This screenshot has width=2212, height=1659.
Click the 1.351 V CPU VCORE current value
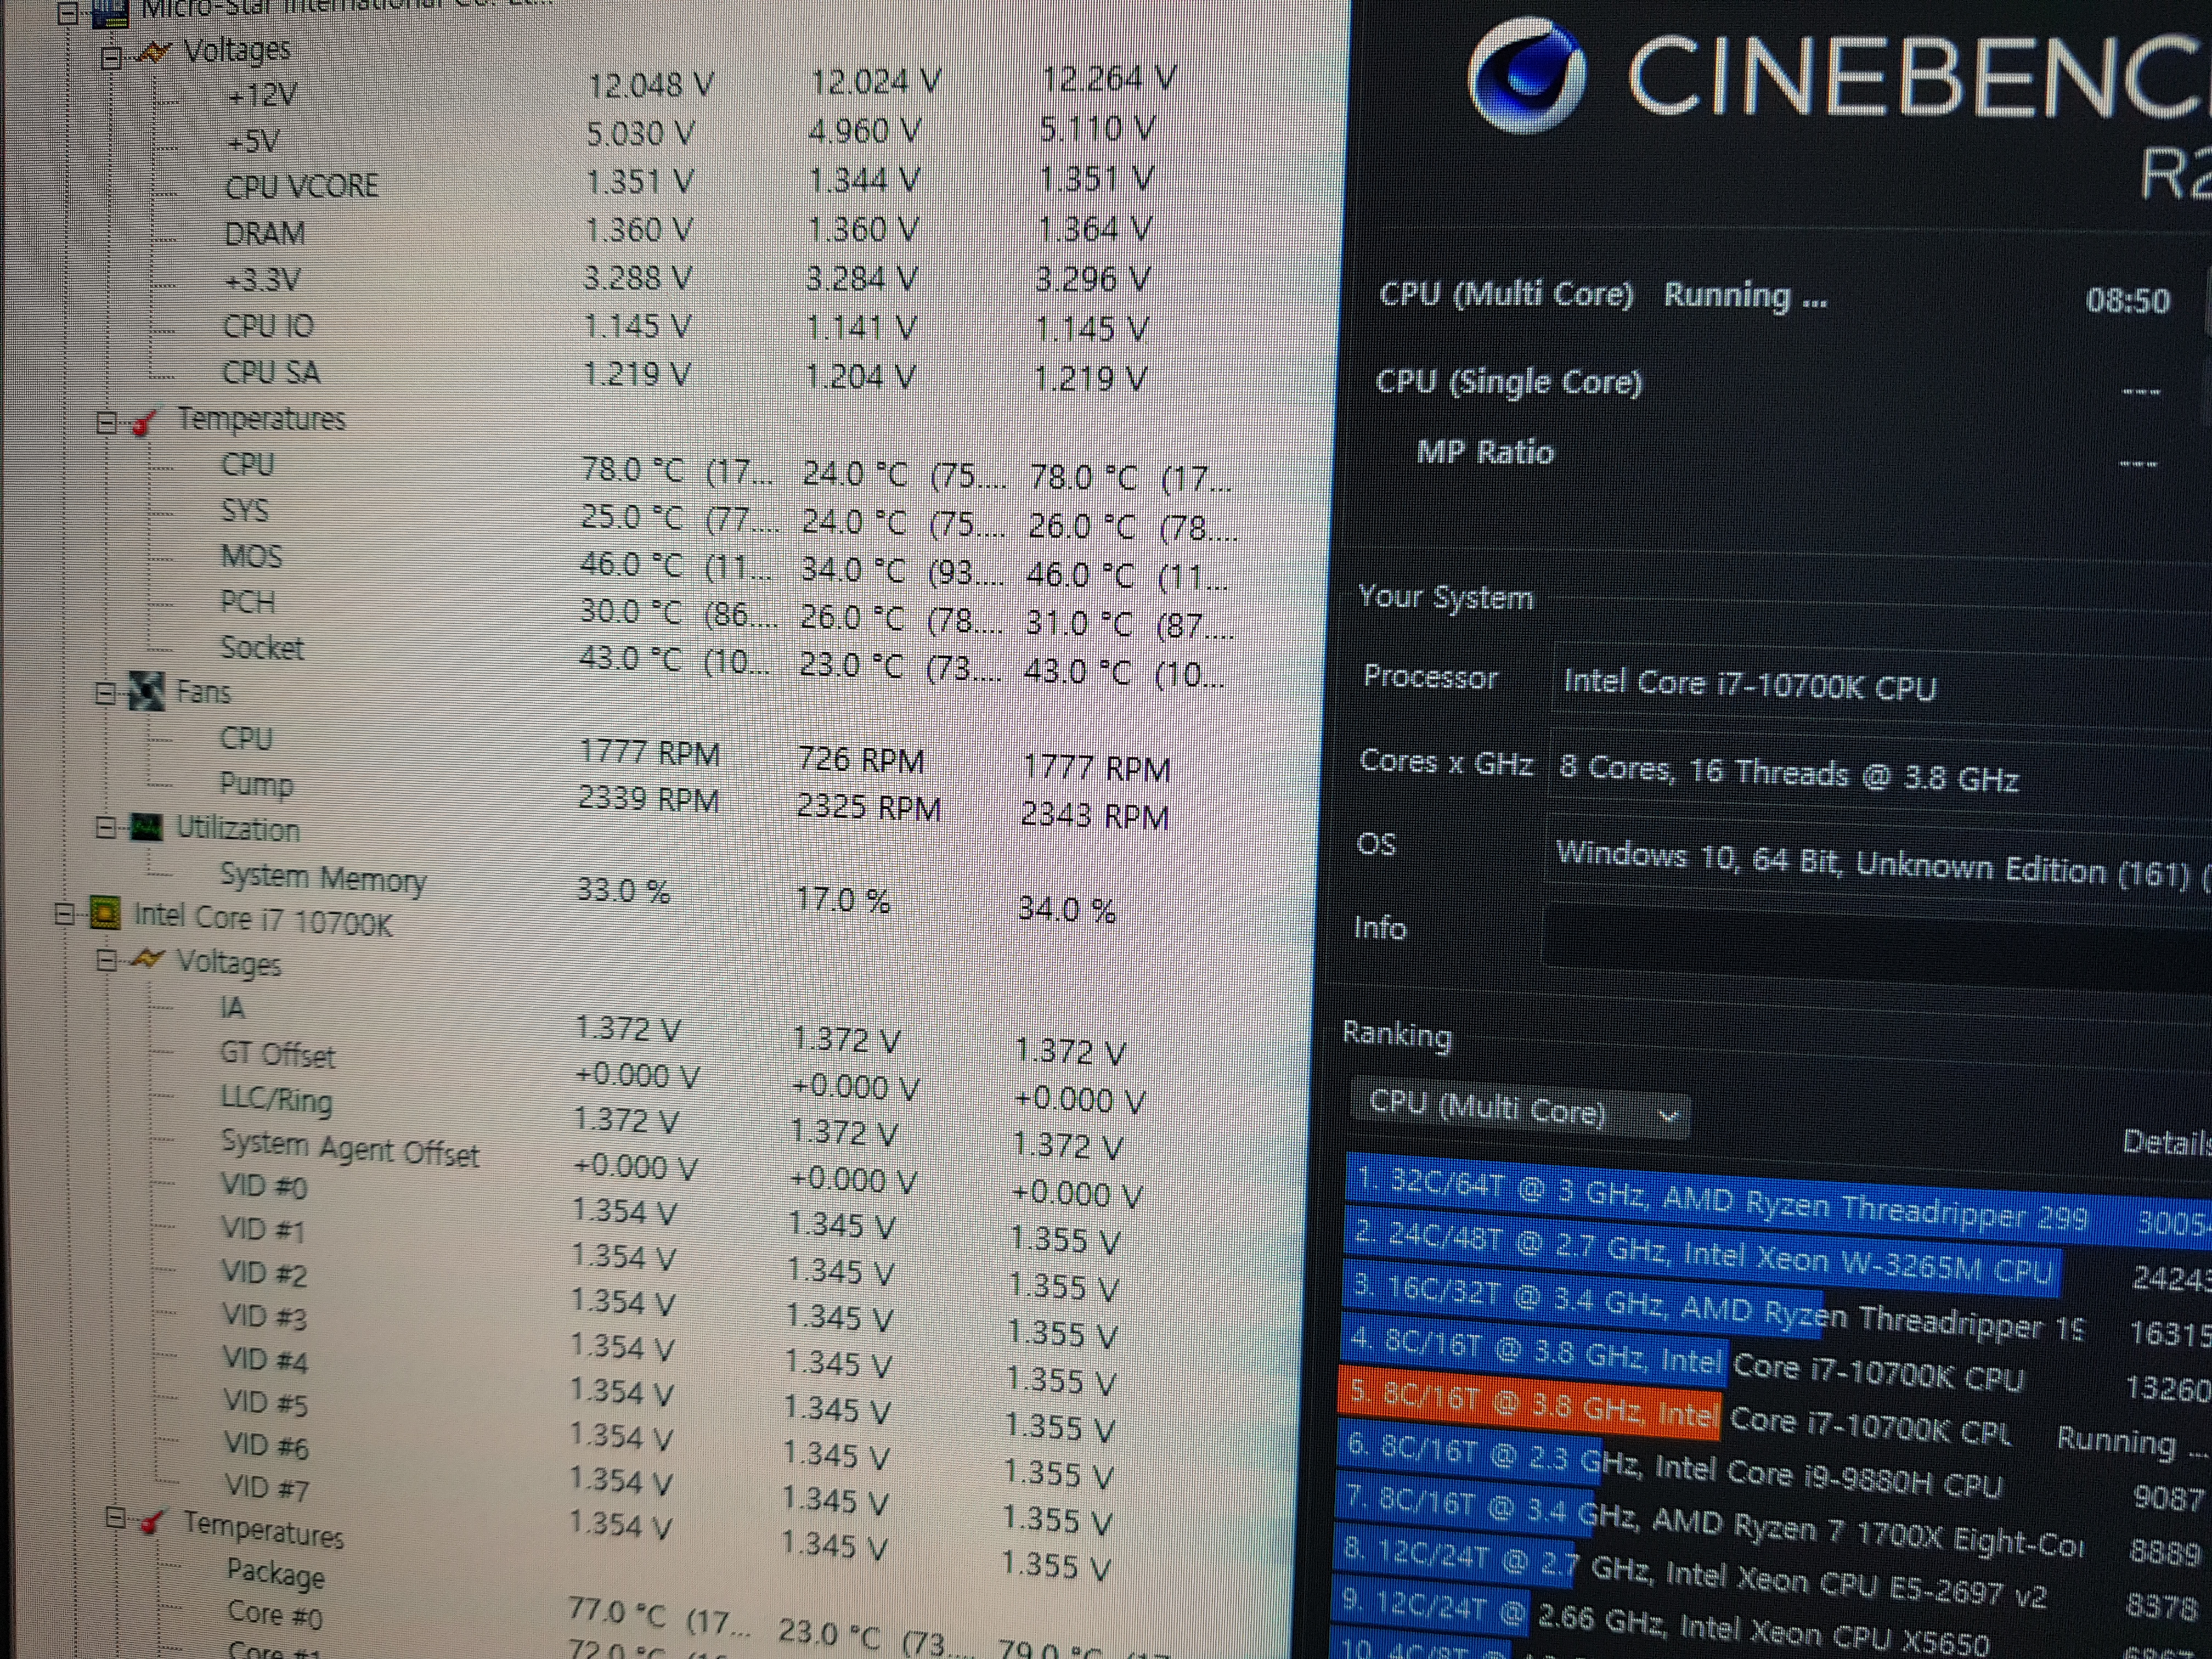(x=639, y=182)
